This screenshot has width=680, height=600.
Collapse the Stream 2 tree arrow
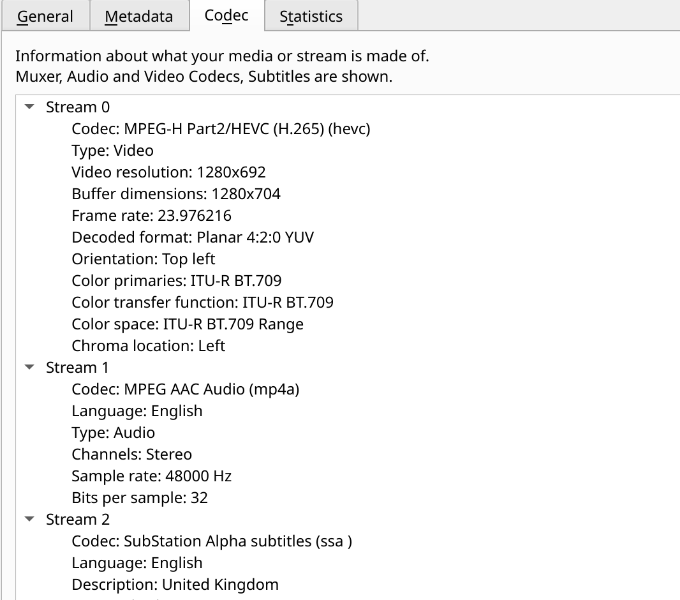29,519
